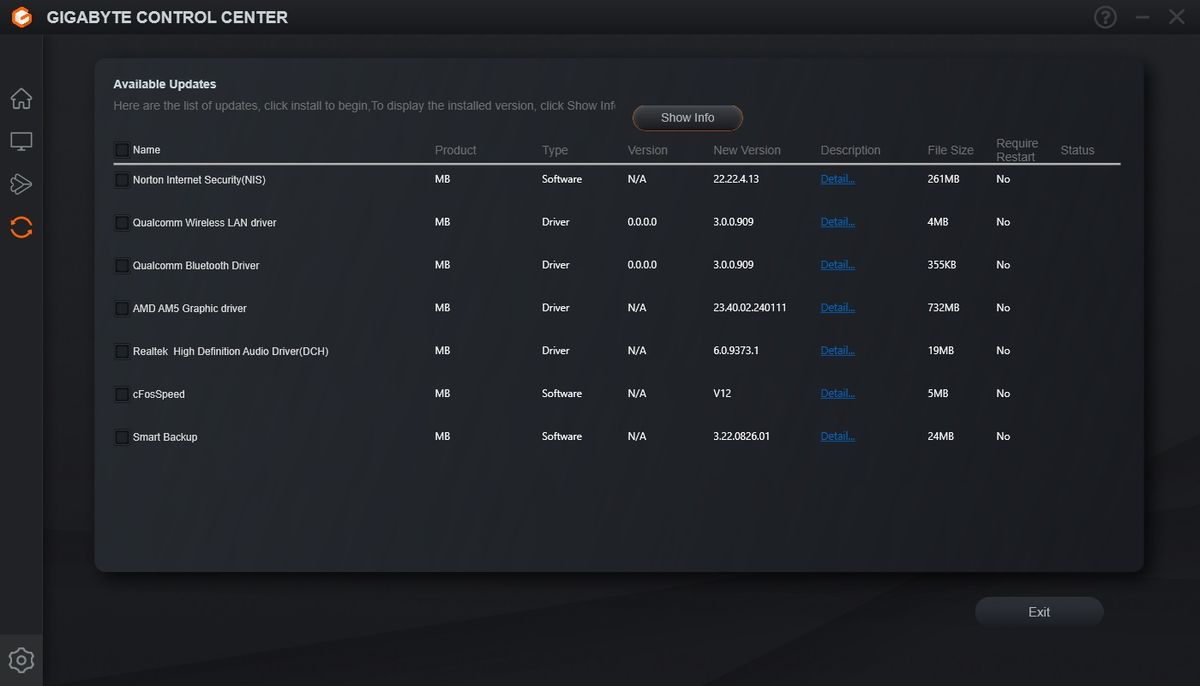Click file size 355KB
Viewport: 1200px width, 686px height.
pos(941,265)
